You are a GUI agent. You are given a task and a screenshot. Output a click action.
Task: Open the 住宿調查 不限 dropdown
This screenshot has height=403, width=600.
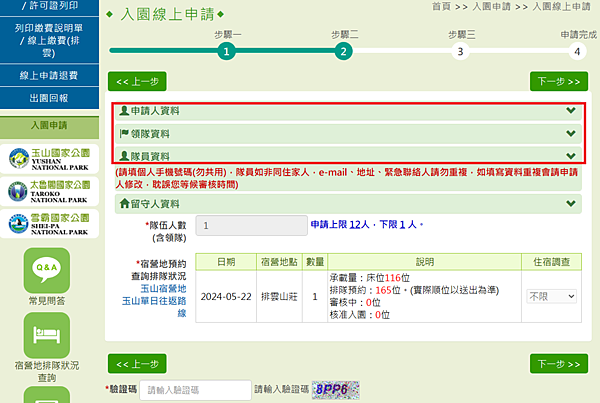[x=551, y=296]
